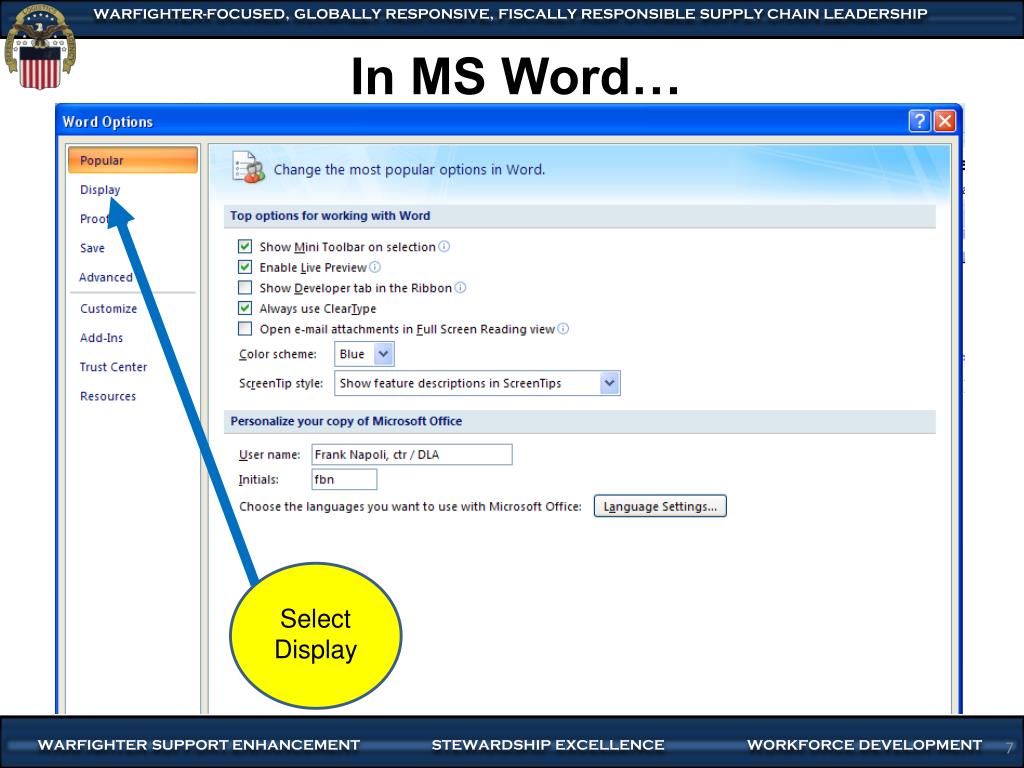The image size is (1024, 768).
Task: Open the Customize category
Action: tap(108, 308)
